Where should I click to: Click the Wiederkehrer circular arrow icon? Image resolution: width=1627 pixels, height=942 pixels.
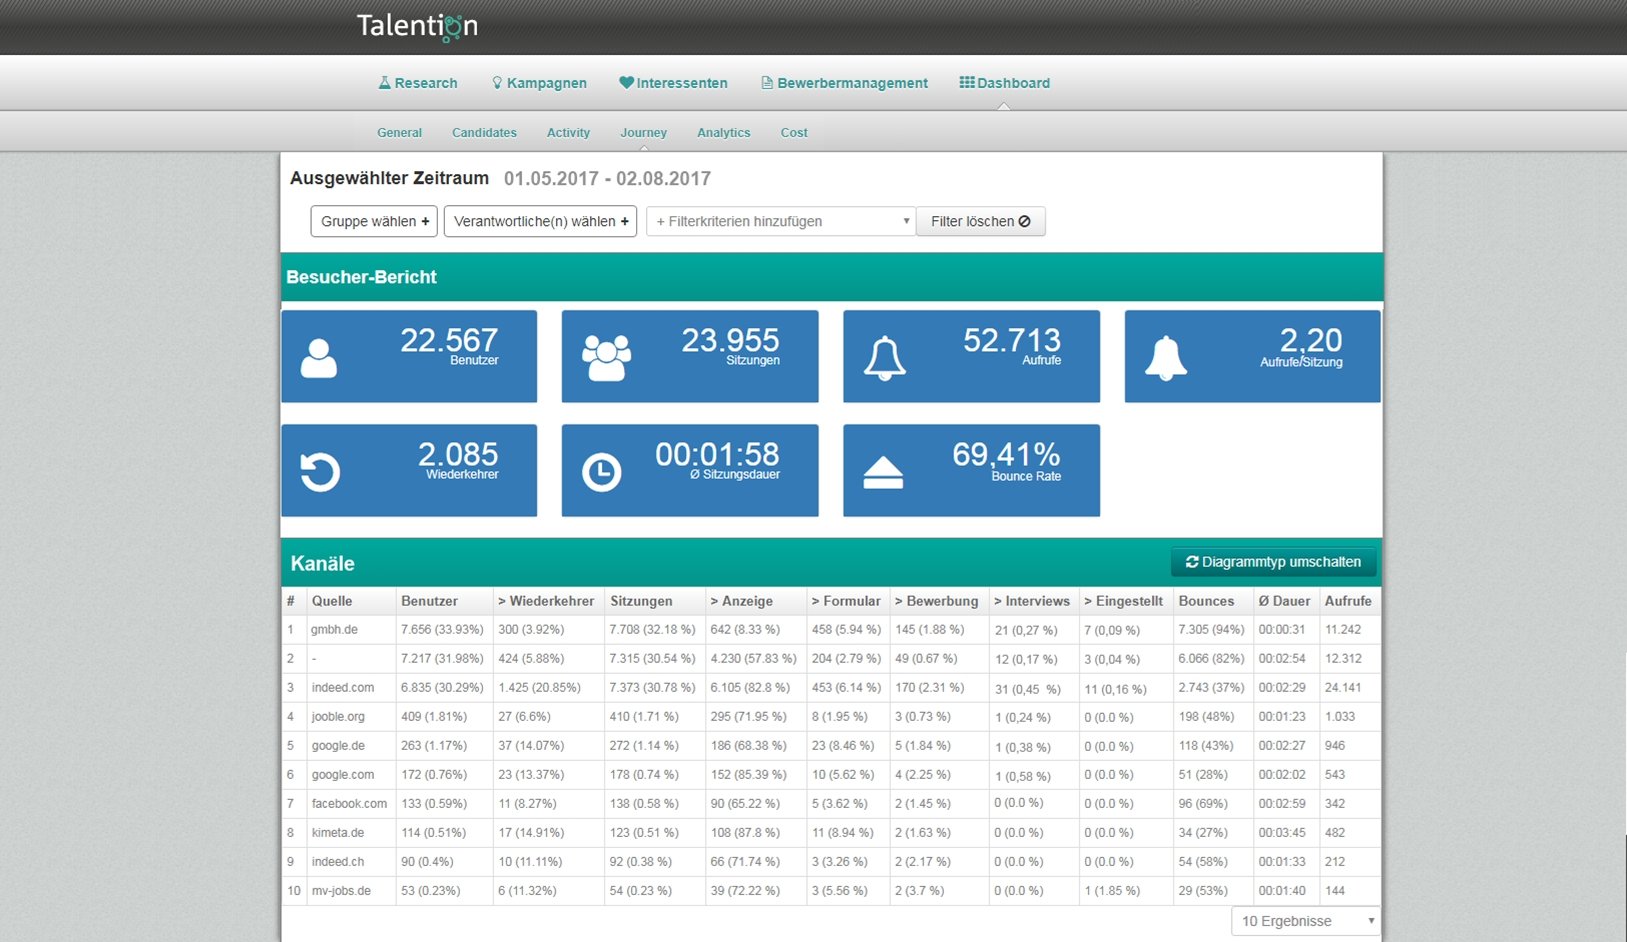tap(320, 472)
